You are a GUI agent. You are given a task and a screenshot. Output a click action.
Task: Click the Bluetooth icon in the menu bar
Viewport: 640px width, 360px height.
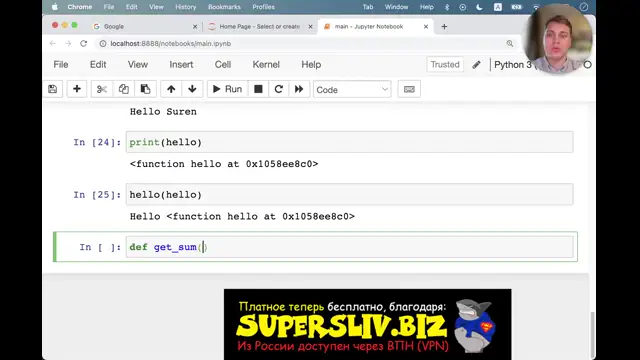pyautogui.click(x=447, y=7)
